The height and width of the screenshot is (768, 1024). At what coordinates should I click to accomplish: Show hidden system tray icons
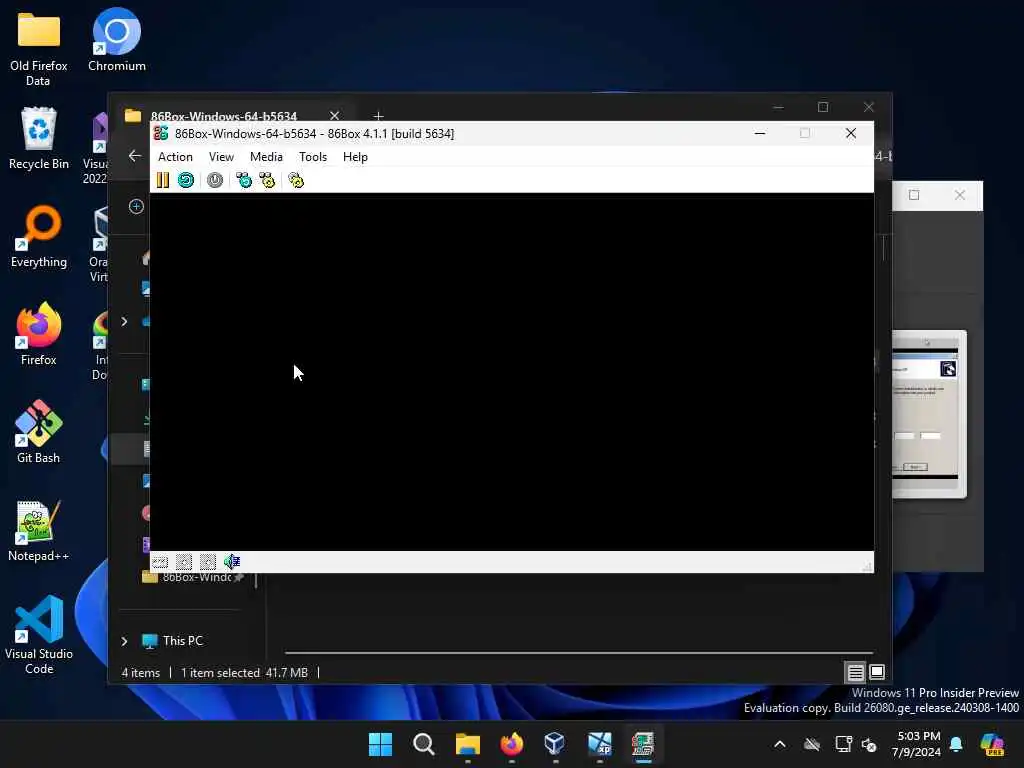(x=780, y=744)
